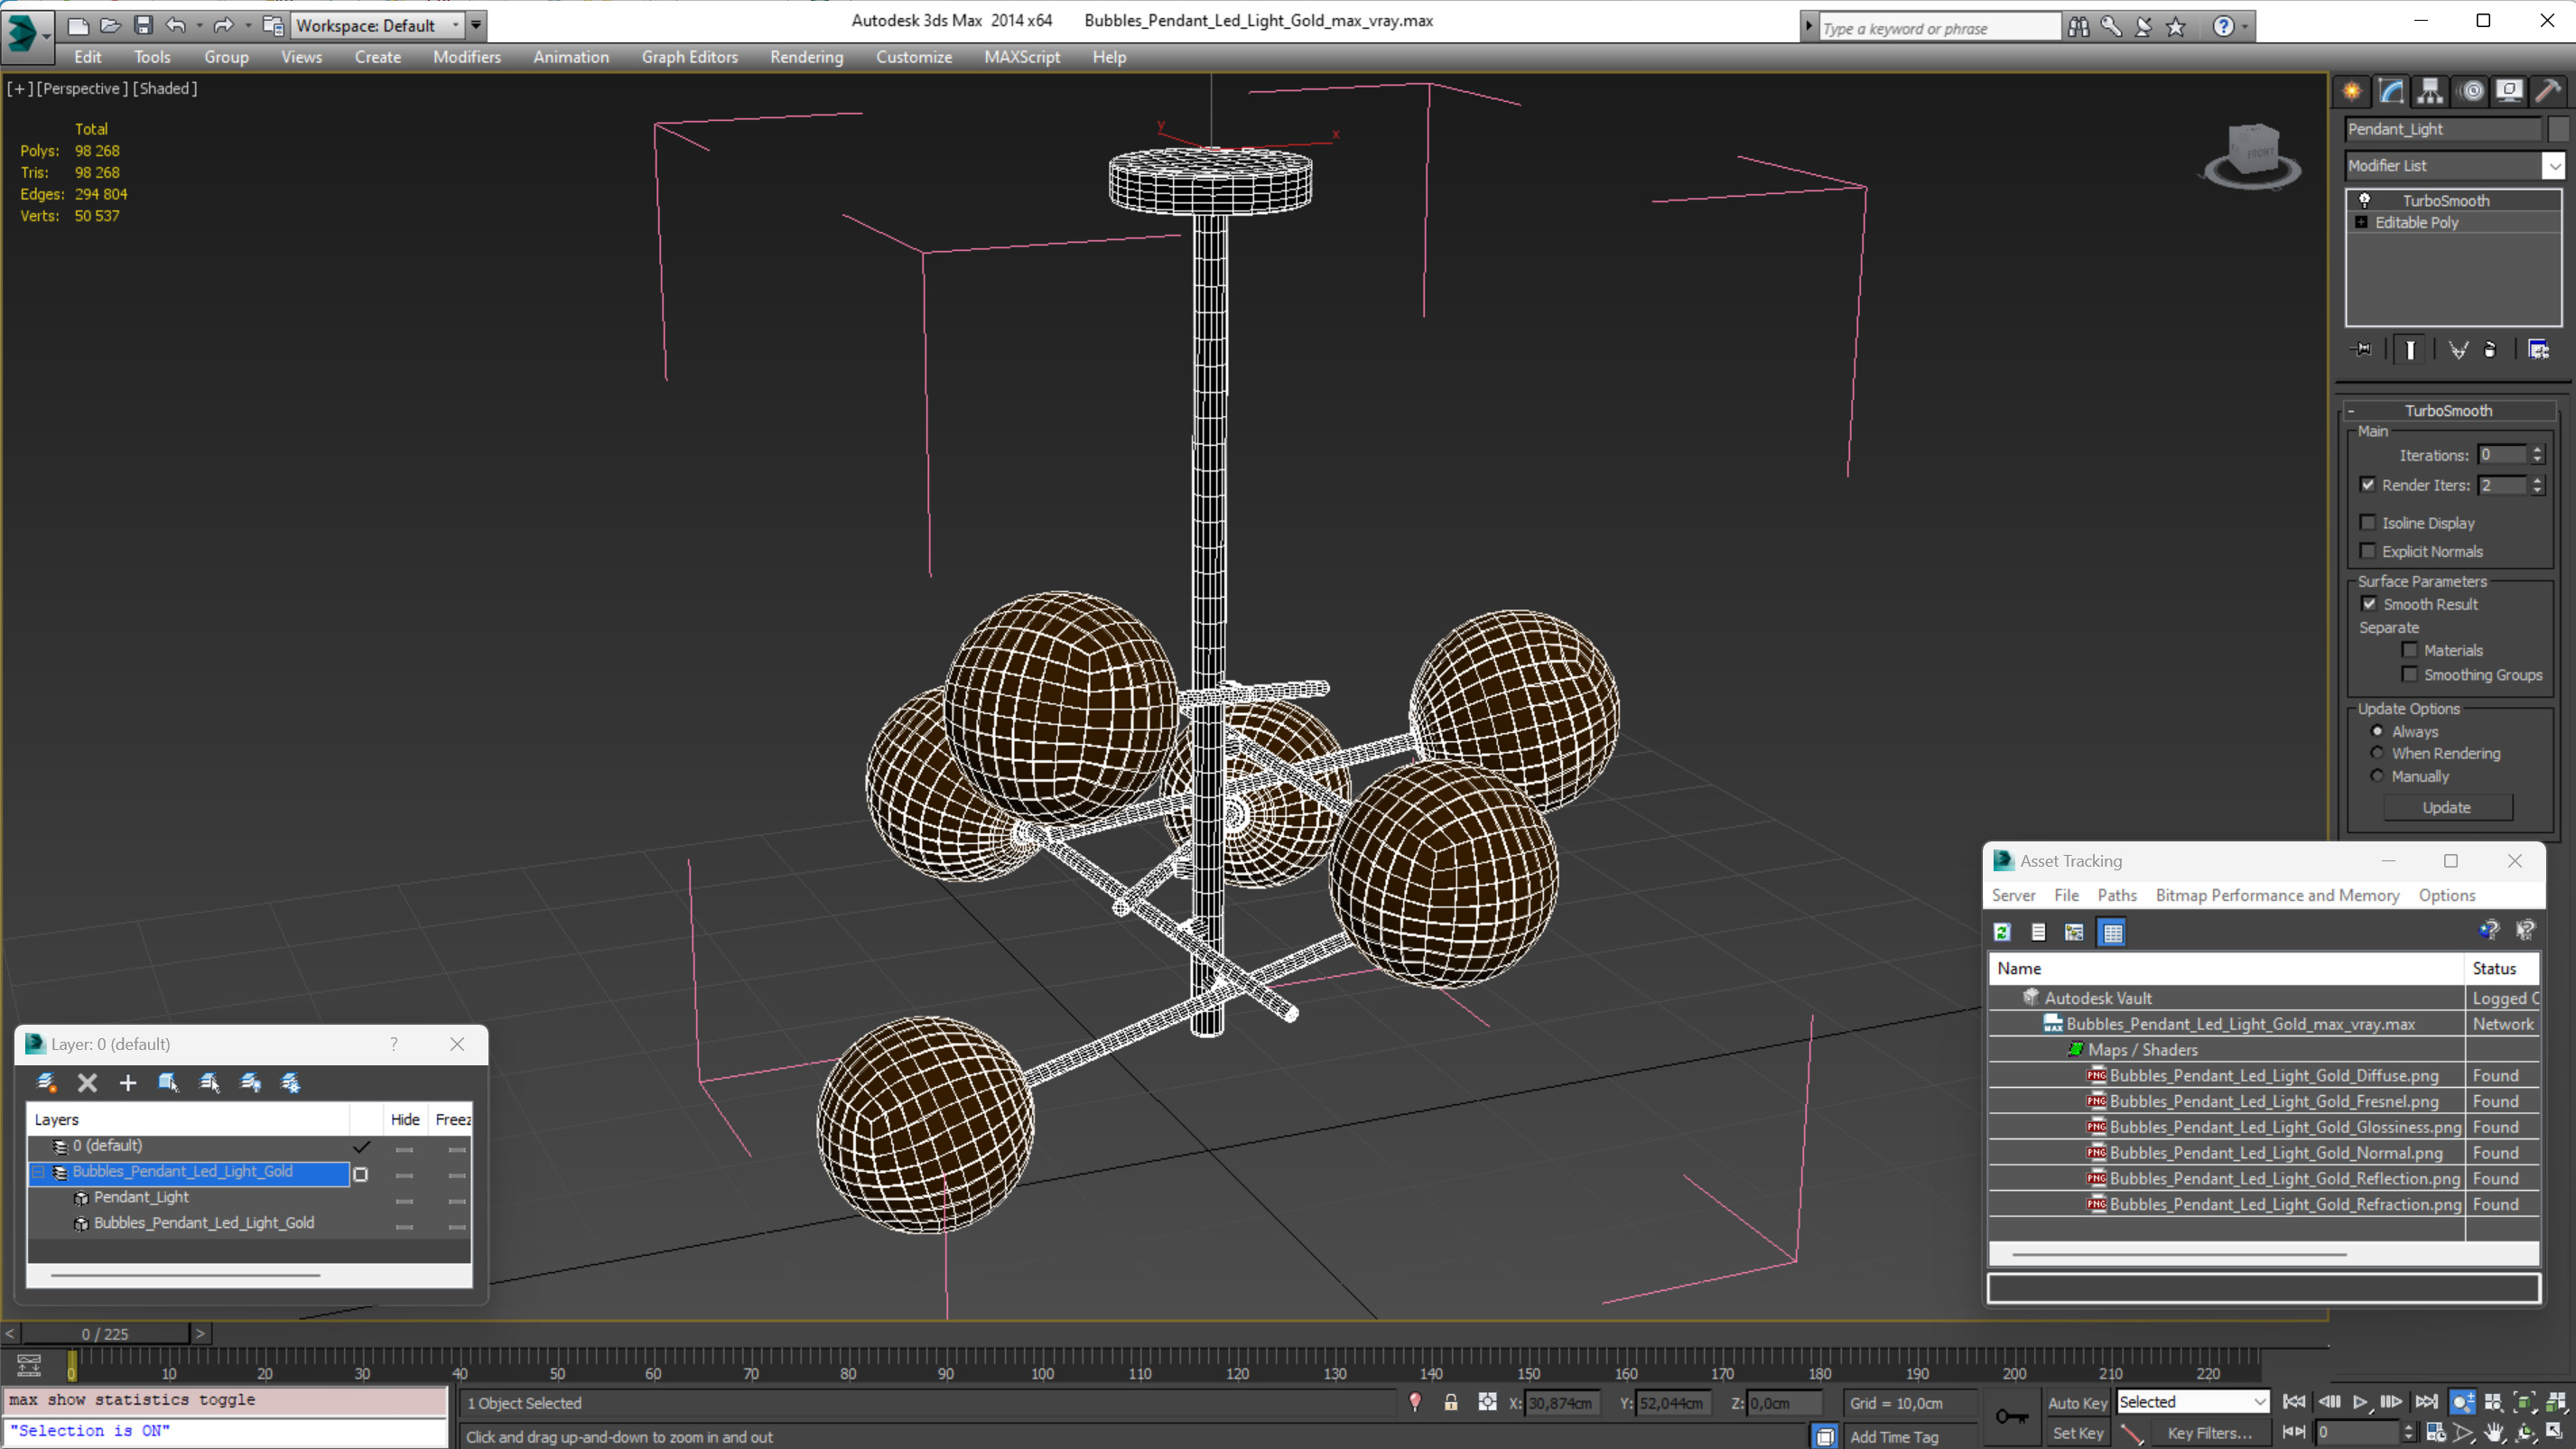The width and height of the screenshot is (2576, 1449).
Task: Open the Graph Editors menu
Action: [690, 57]
